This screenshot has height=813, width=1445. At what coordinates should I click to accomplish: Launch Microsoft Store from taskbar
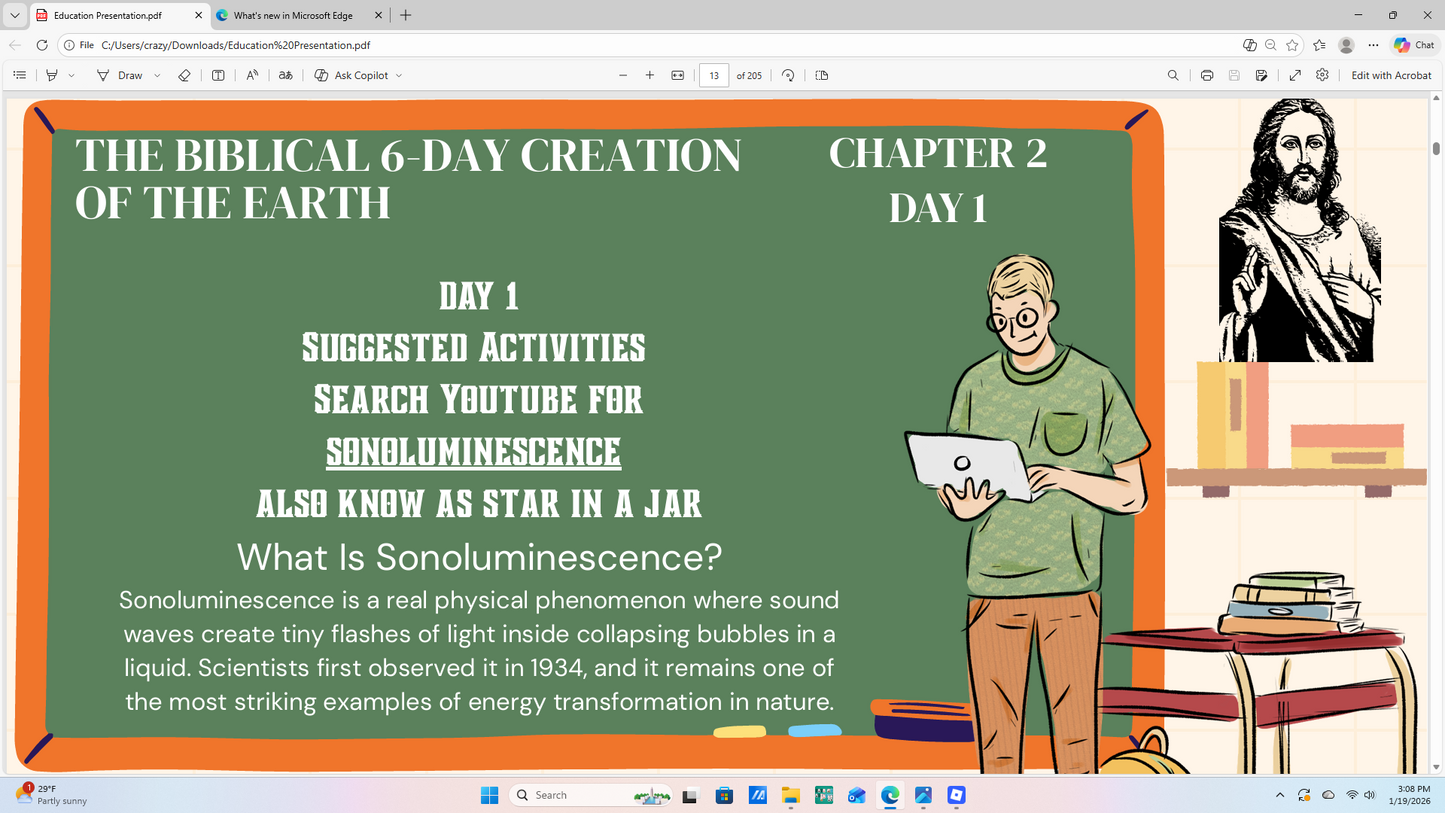tap(724, 795)
